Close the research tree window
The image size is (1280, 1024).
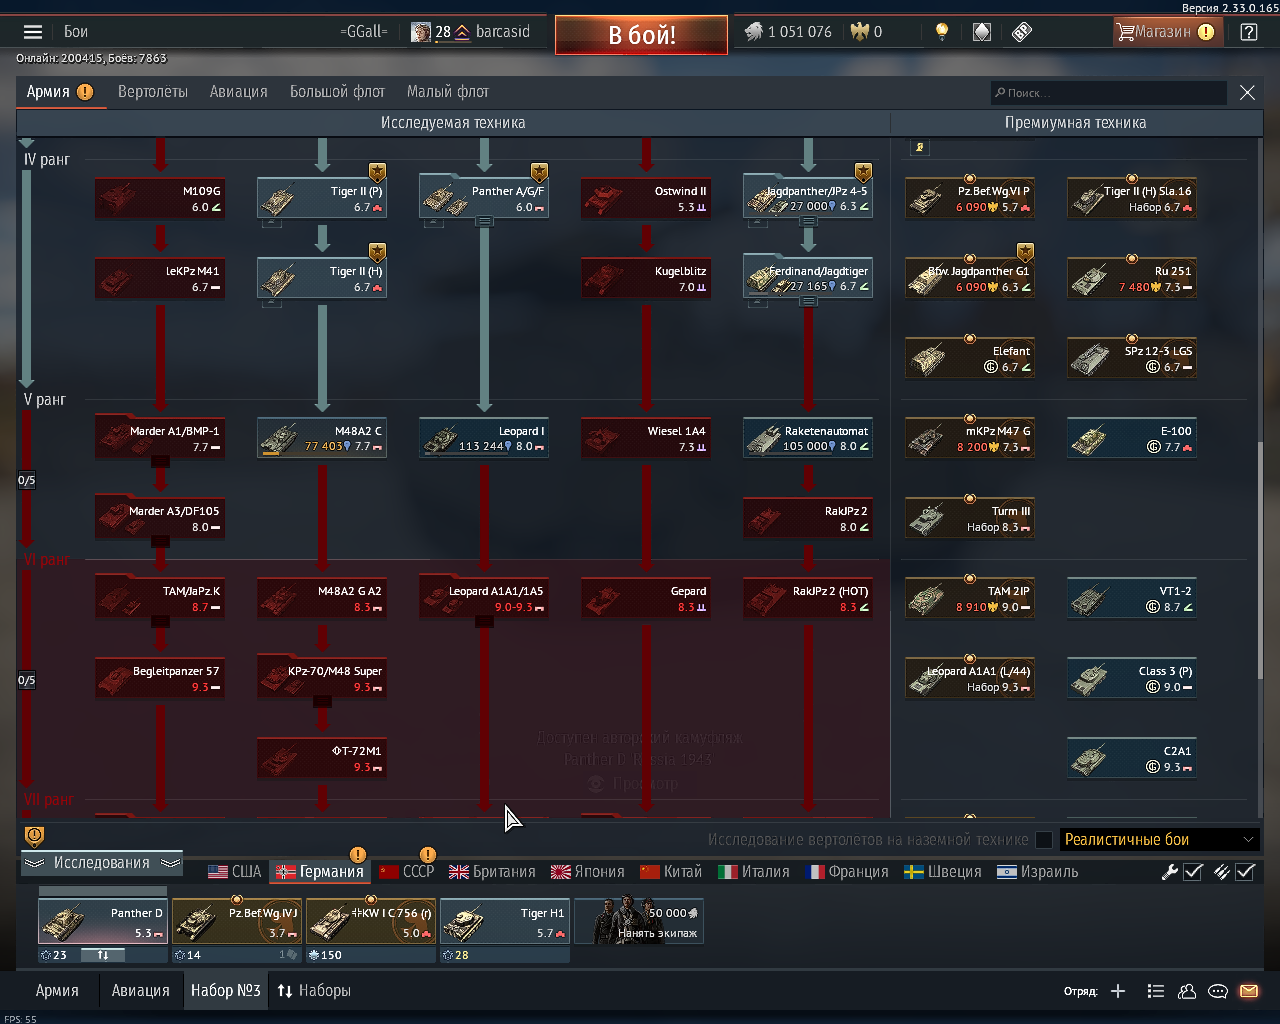pyautogui.click(x=1247, y=92)
